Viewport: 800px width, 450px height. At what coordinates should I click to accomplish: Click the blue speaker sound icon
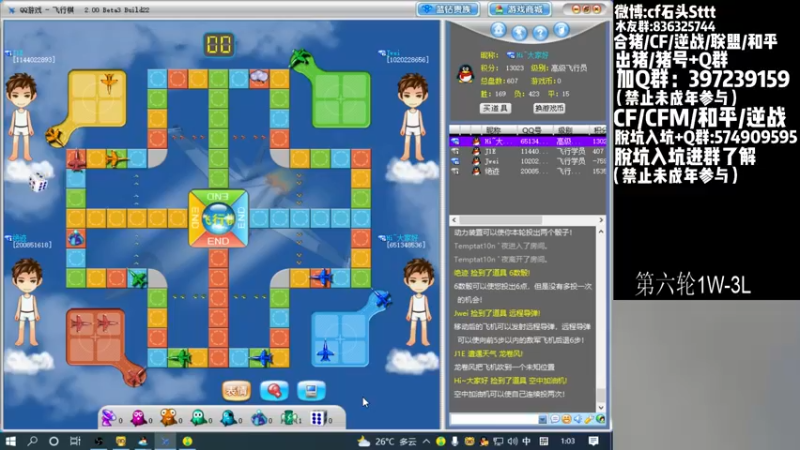coord(578,419)
